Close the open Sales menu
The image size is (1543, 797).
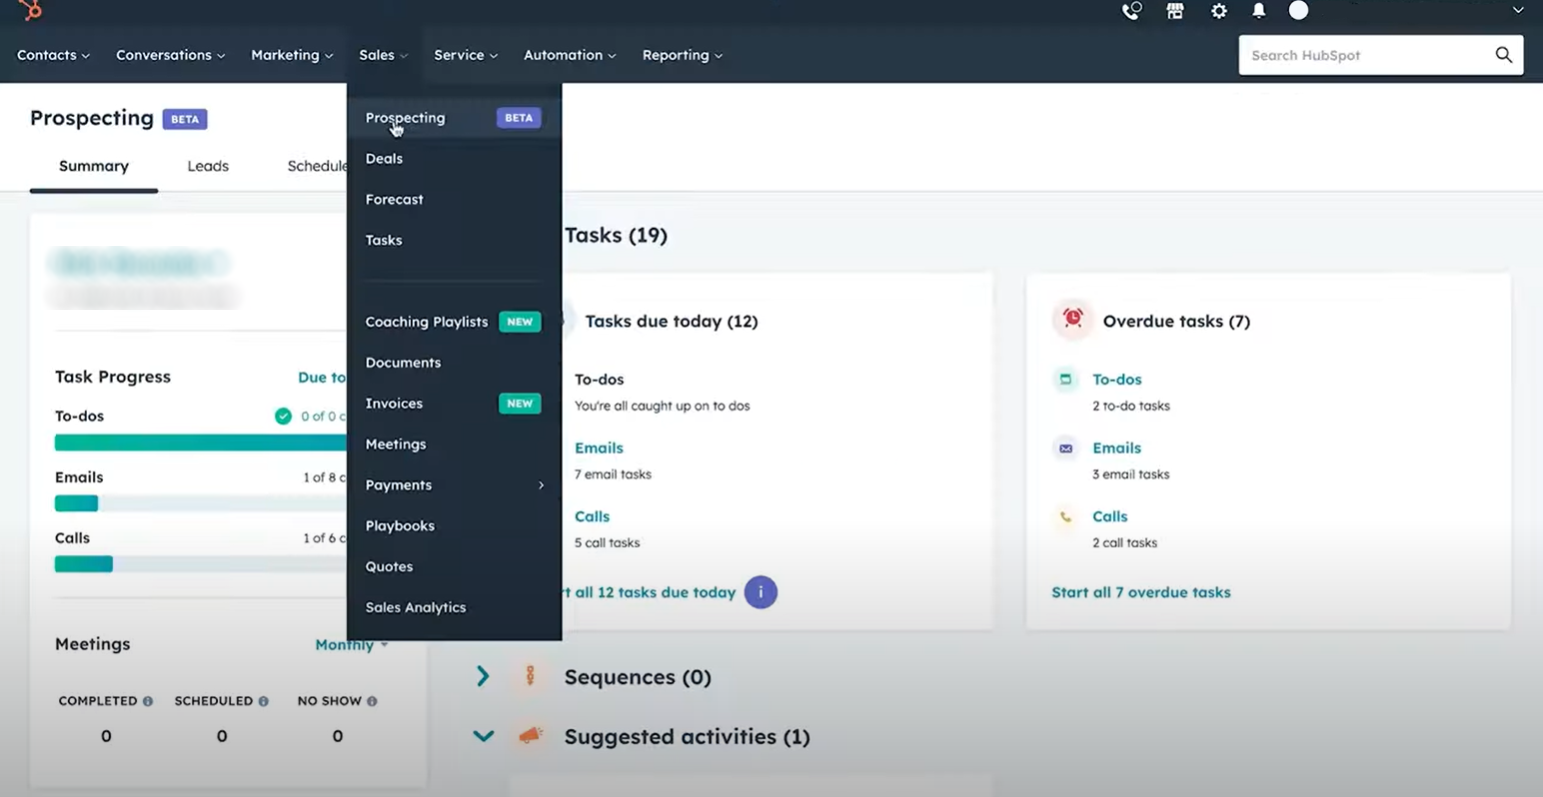tap(384, 55)
